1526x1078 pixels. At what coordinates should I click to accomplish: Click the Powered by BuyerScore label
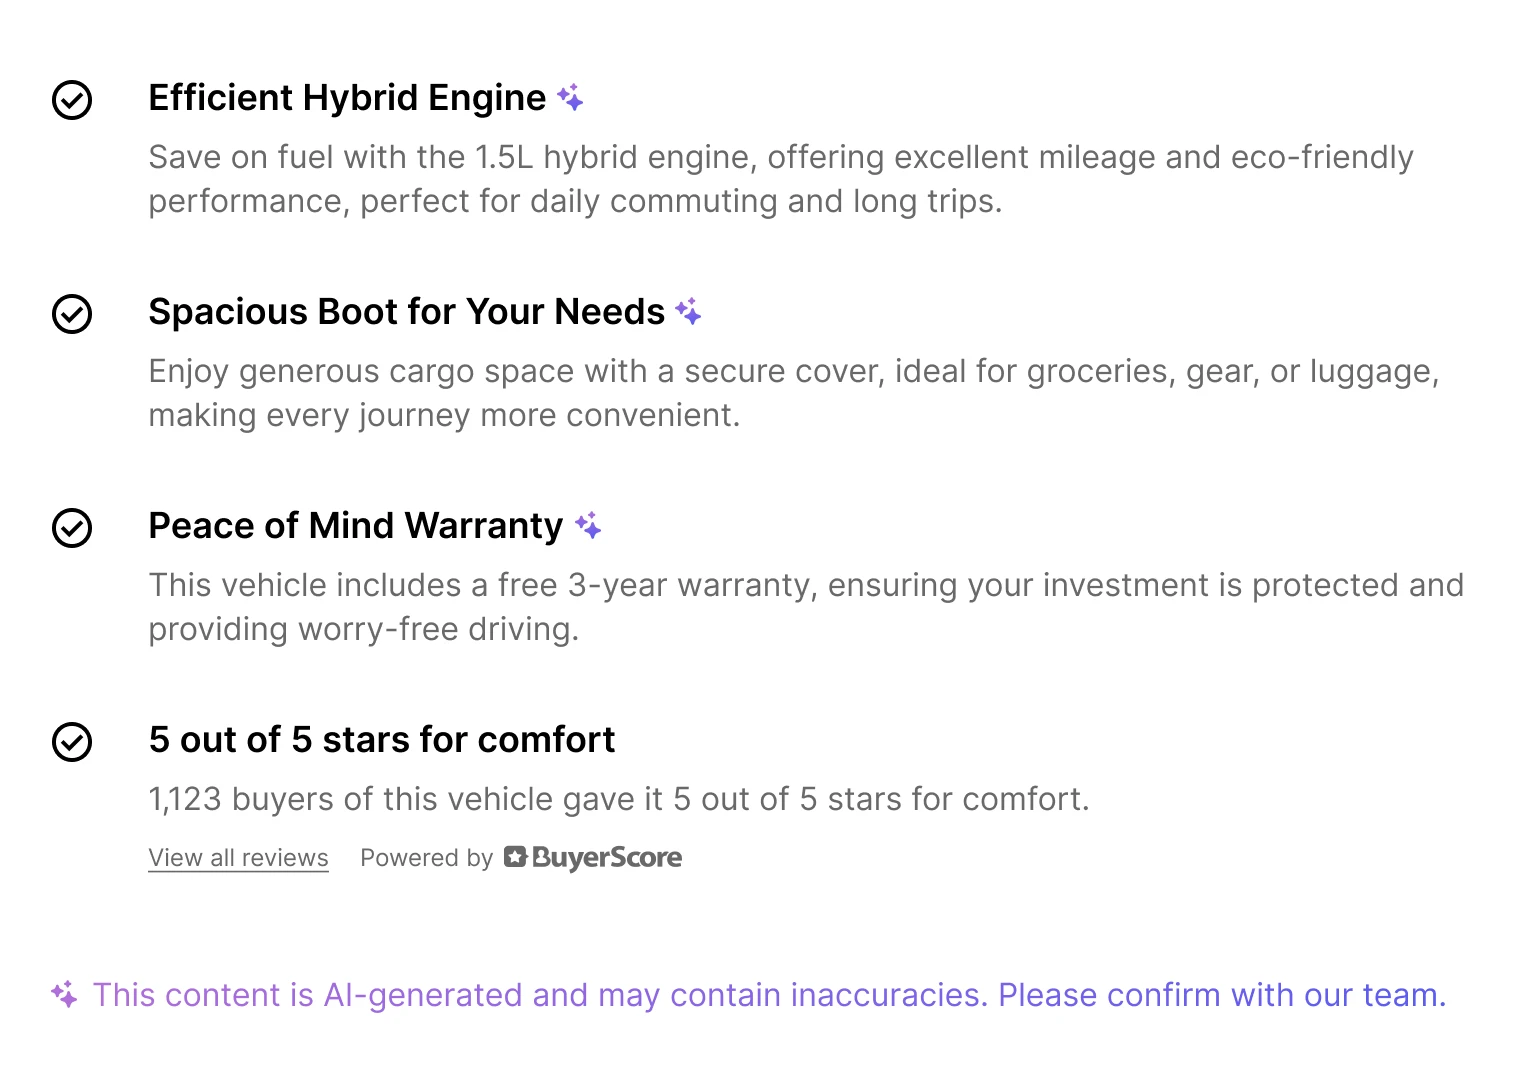[426, 857]
